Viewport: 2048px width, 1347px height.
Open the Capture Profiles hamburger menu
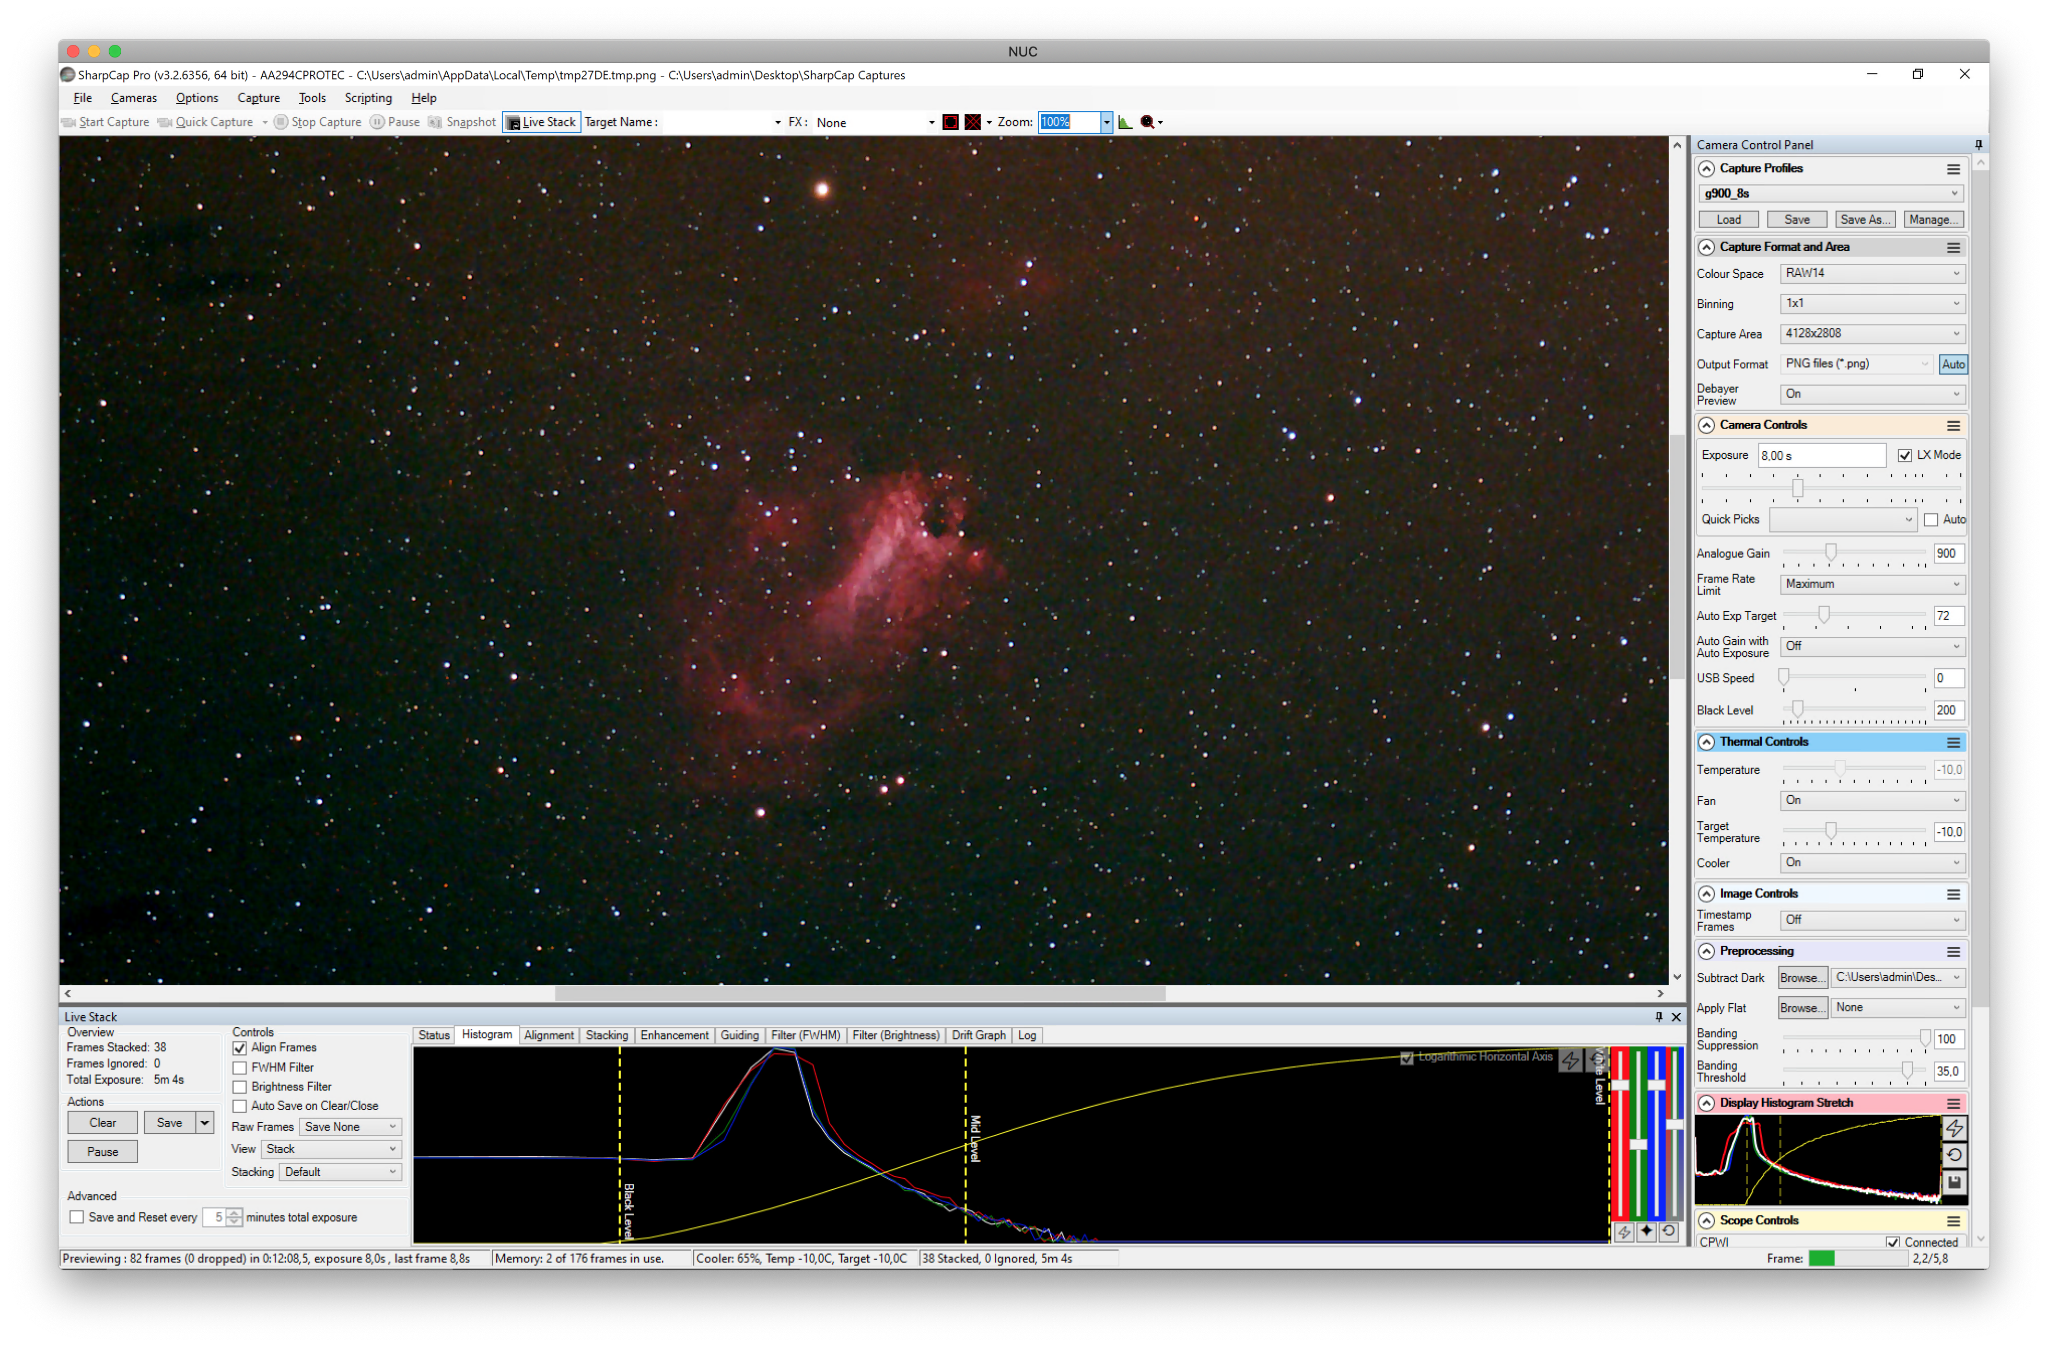[x=1953, y=169]
